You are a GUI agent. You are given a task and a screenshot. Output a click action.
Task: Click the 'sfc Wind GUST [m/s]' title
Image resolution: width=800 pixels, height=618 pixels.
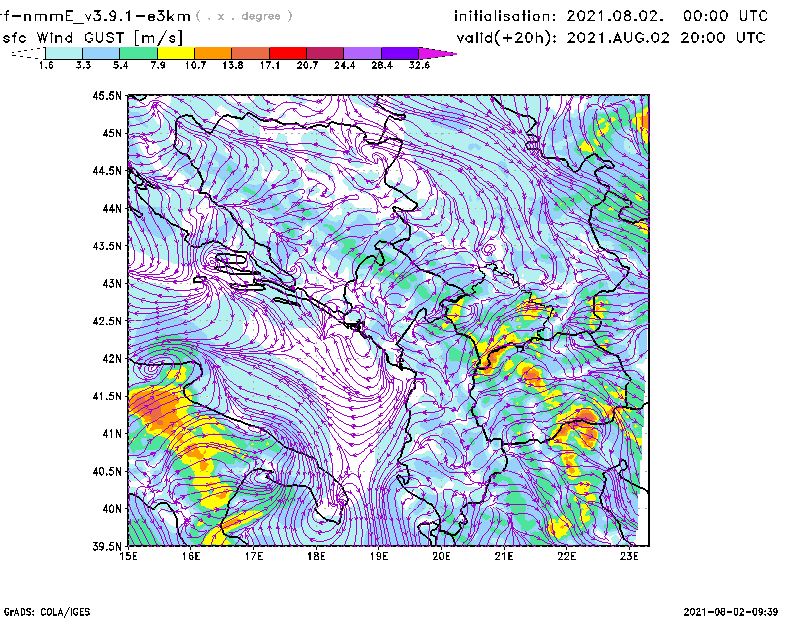tap(93, 38)
